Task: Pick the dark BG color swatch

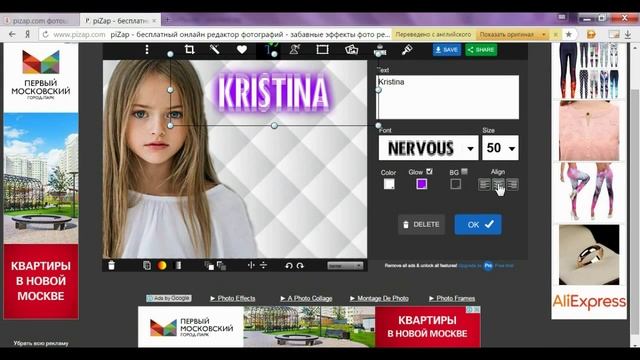Action: [x=456, y=184]
